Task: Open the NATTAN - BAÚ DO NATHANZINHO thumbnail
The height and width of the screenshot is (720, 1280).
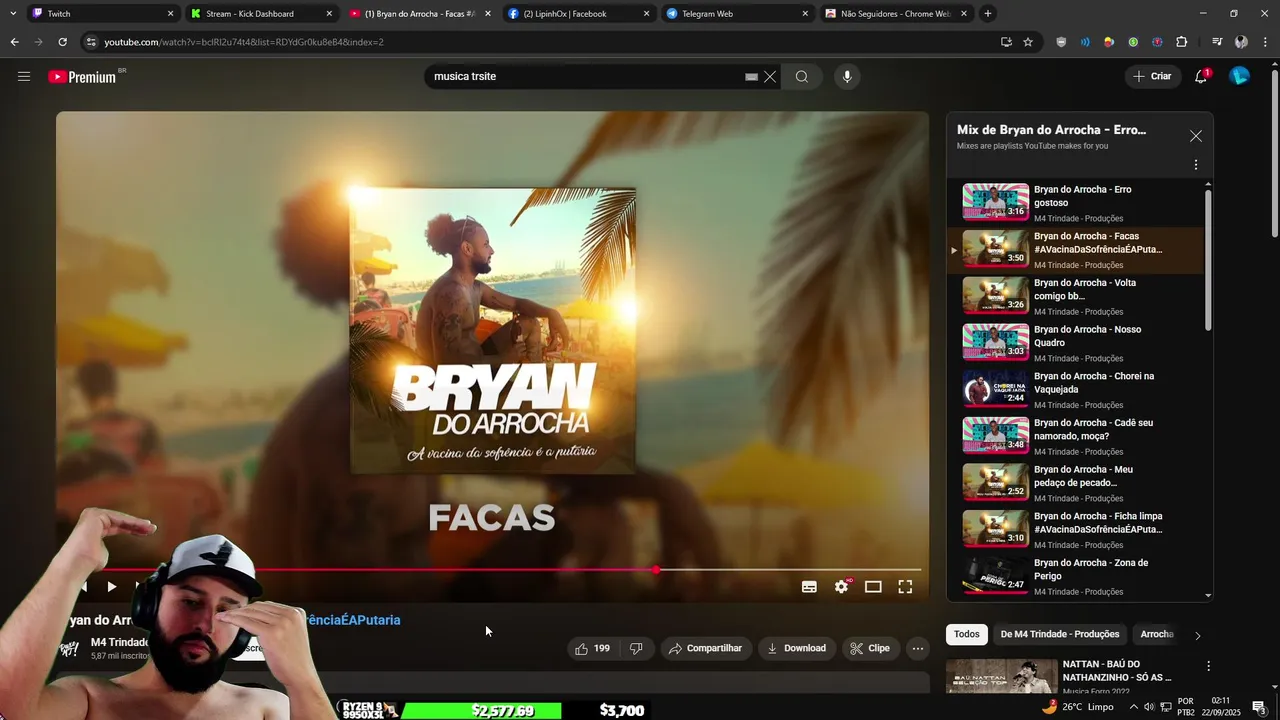Action: 1001,677
